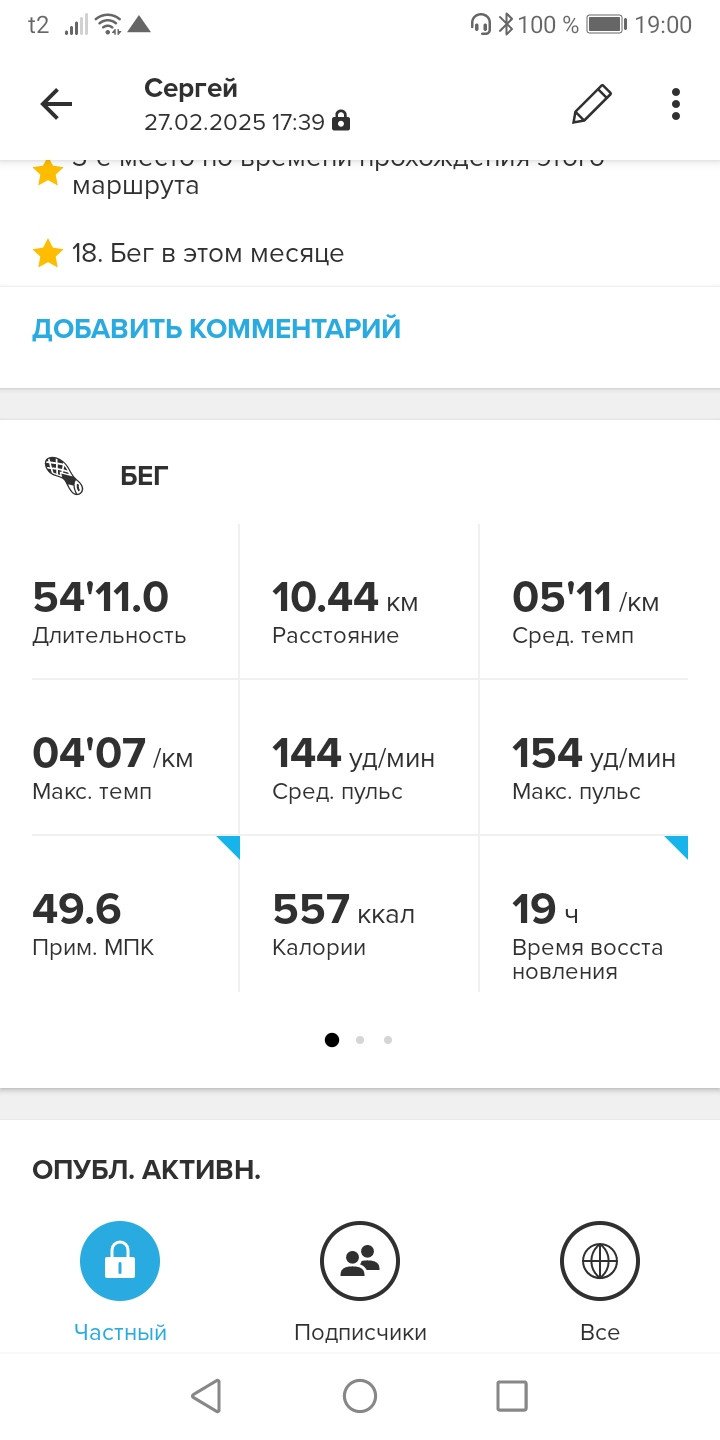The image size is (720, 1440).
Task: Select the Подписчики followers icon
Action: point(360,1261)
